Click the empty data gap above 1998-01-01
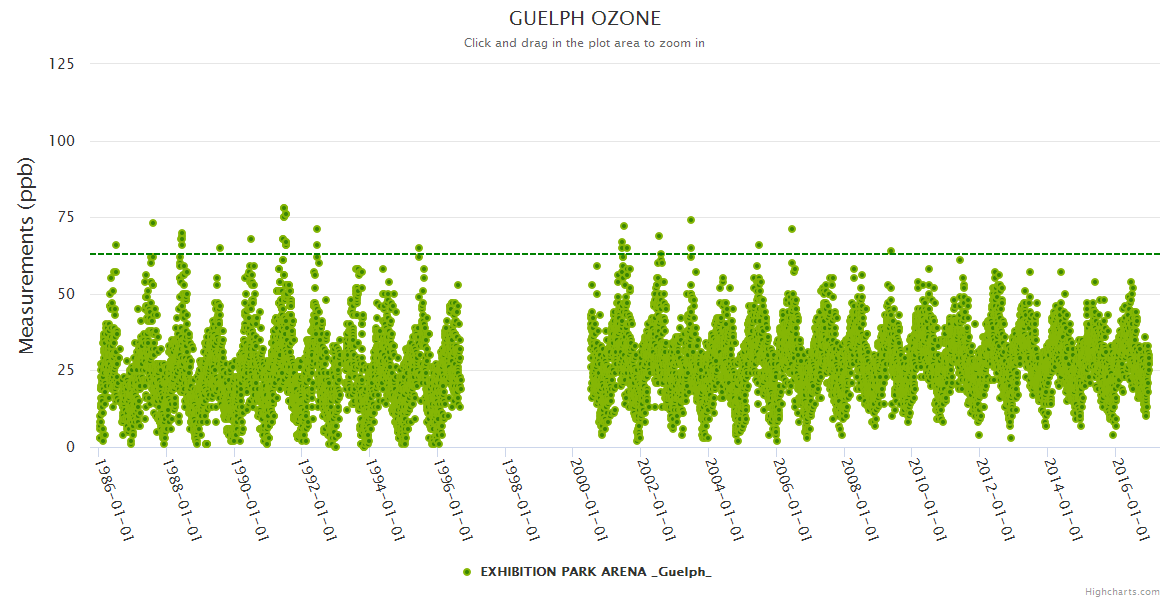This screenshot has width=1170, height=600. 520,350
